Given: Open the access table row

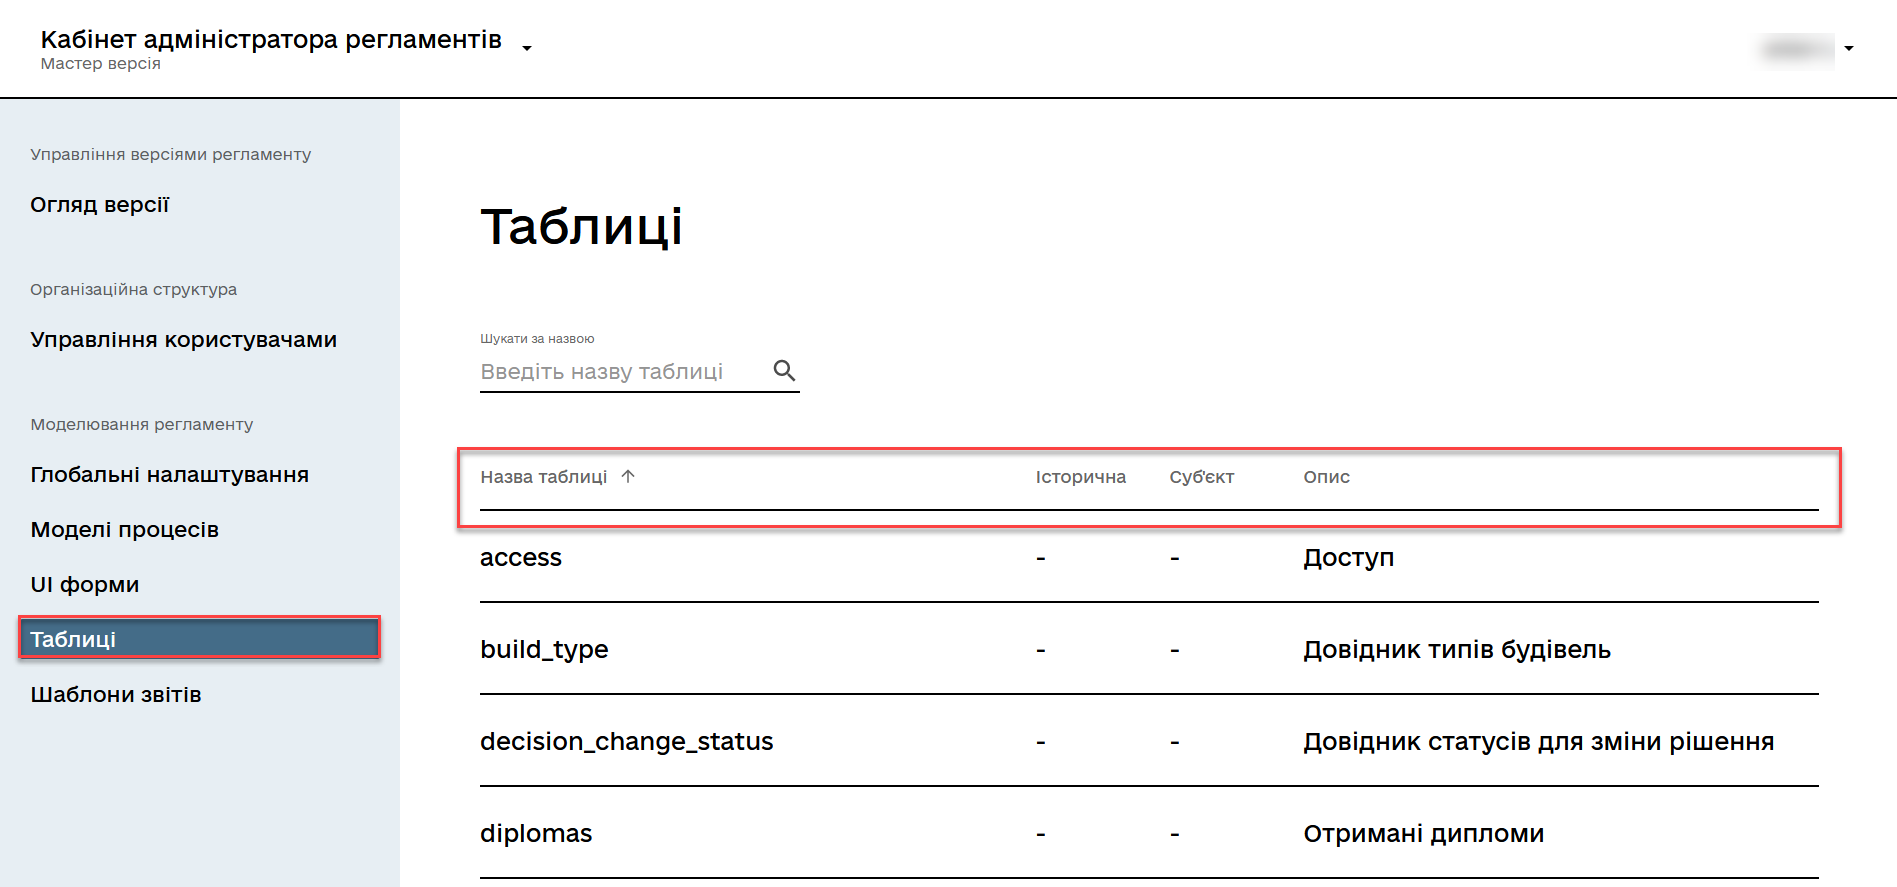Looking at the screenshot, I should pos(1149,557).
